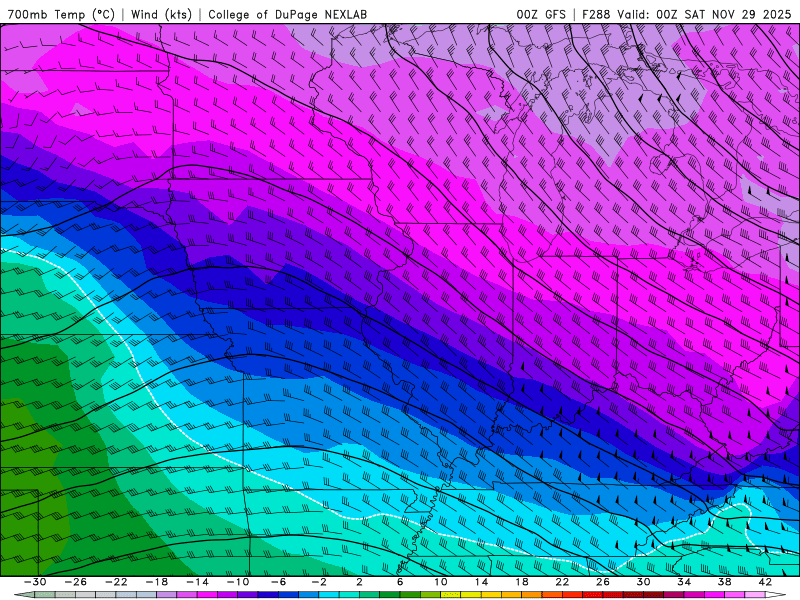Pick the yellow dotted swatch right of 10
Image resolution: width=800 pixels, height=600 pixels.
[x=450, y=595]
